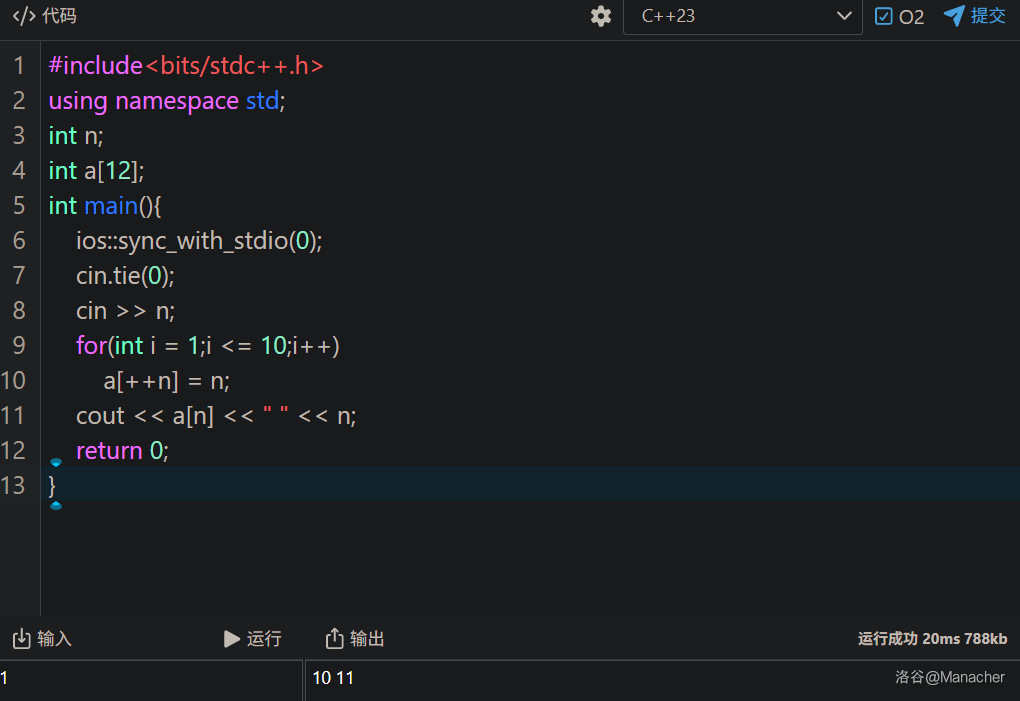Click the 运行成功 20ms 788kb status text

[x=932, y=638]
